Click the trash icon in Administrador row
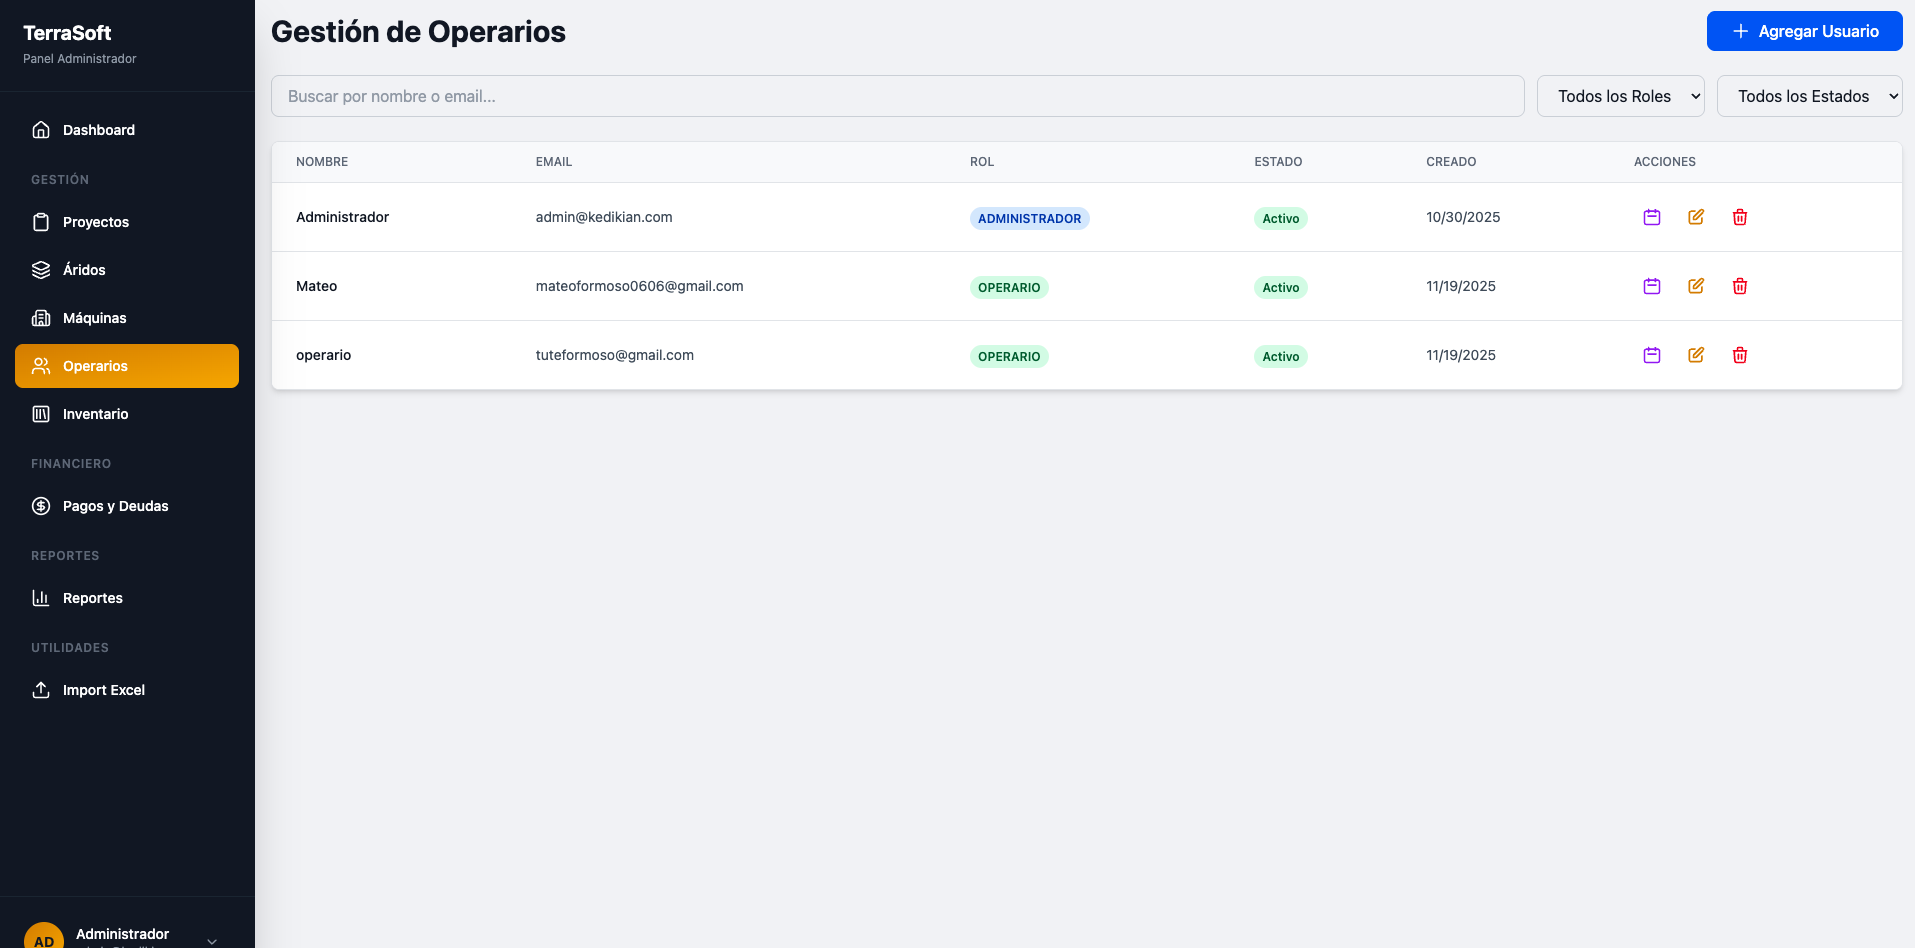This screenshot has height=948, width=1915. 1739,217
